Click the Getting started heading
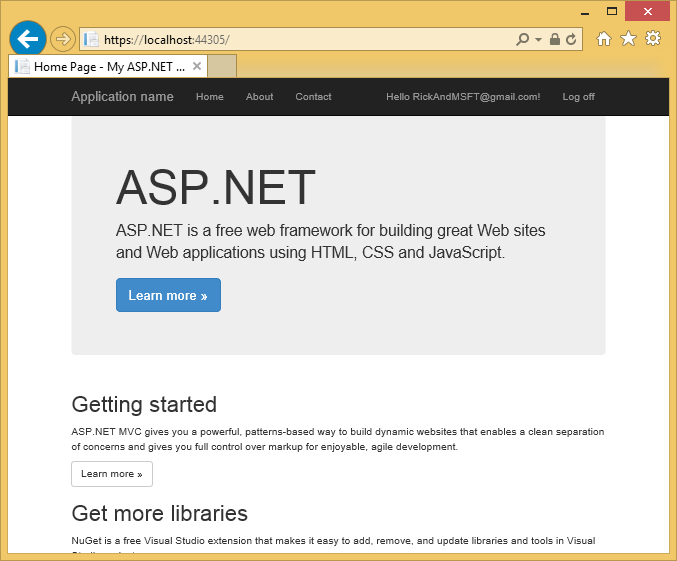This screenshot has width=677, height=561. [x=144, y=405]
